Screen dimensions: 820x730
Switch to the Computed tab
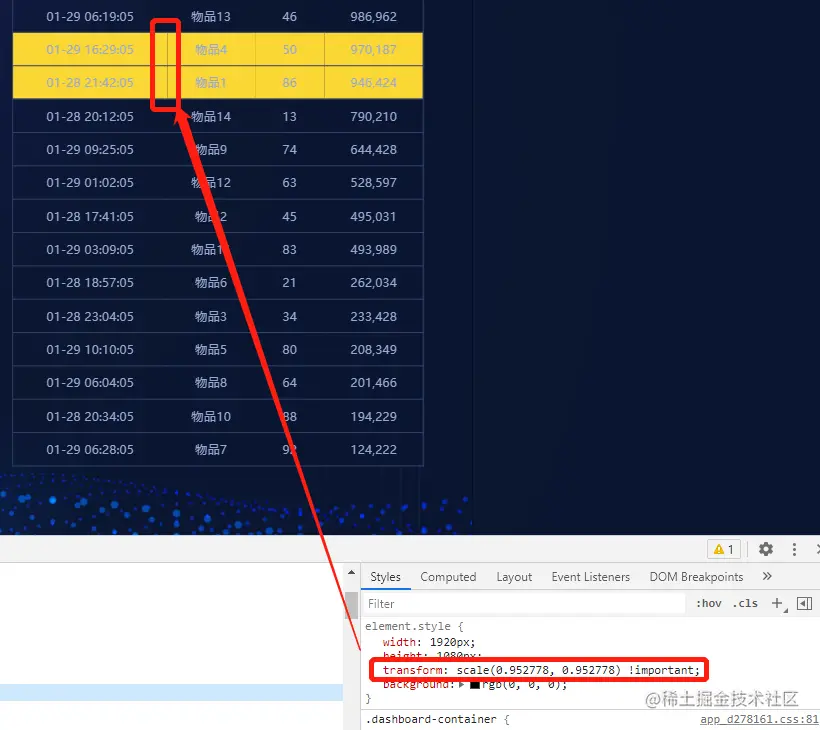tap(448, 577)
